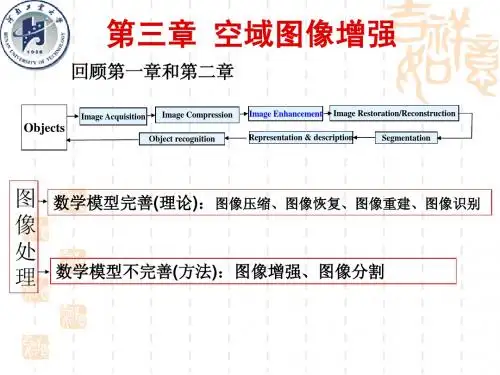This screenshot has width=500, height=375.
Task: Click the text 图像识别
Action: 453,204
